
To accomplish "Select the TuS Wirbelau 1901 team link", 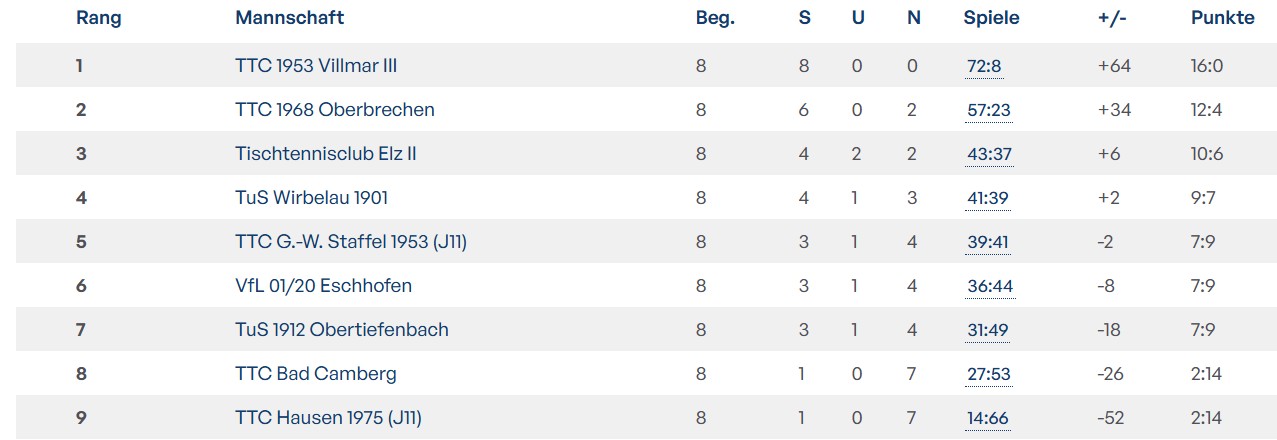I will 311,198.
